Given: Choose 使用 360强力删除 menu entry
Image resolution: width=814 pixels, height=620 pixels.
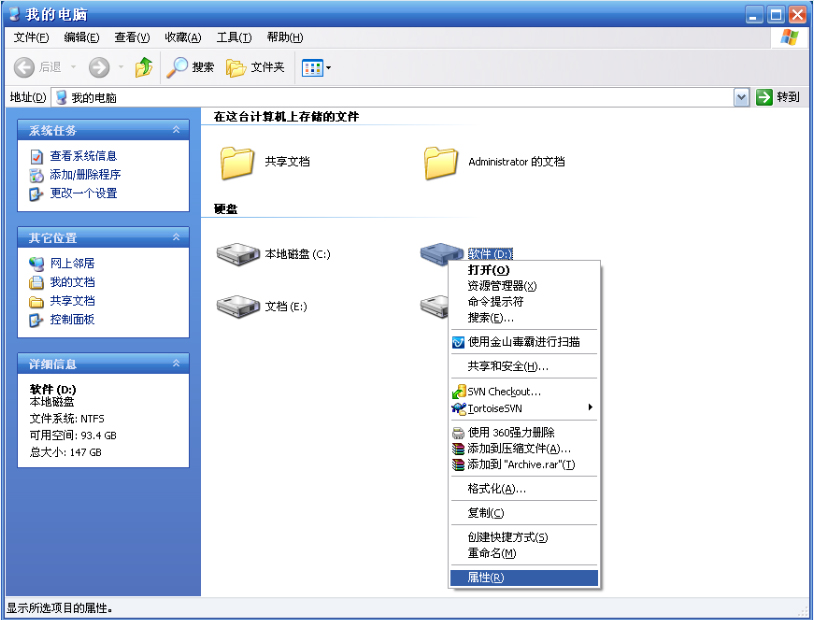Looking at the screenshot, I should pyautogui.click(x=524, y=432).
